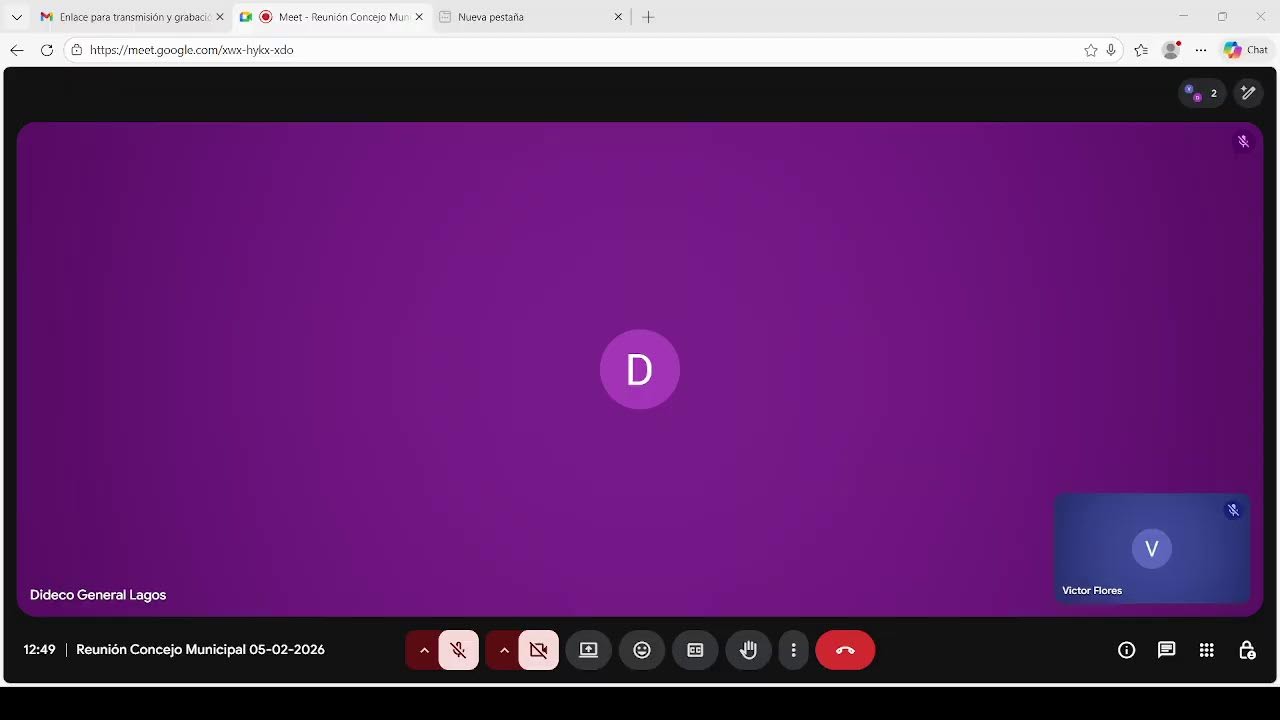Expand video settings arrow next to camera
1280x720 pixels.
point(504,650)
